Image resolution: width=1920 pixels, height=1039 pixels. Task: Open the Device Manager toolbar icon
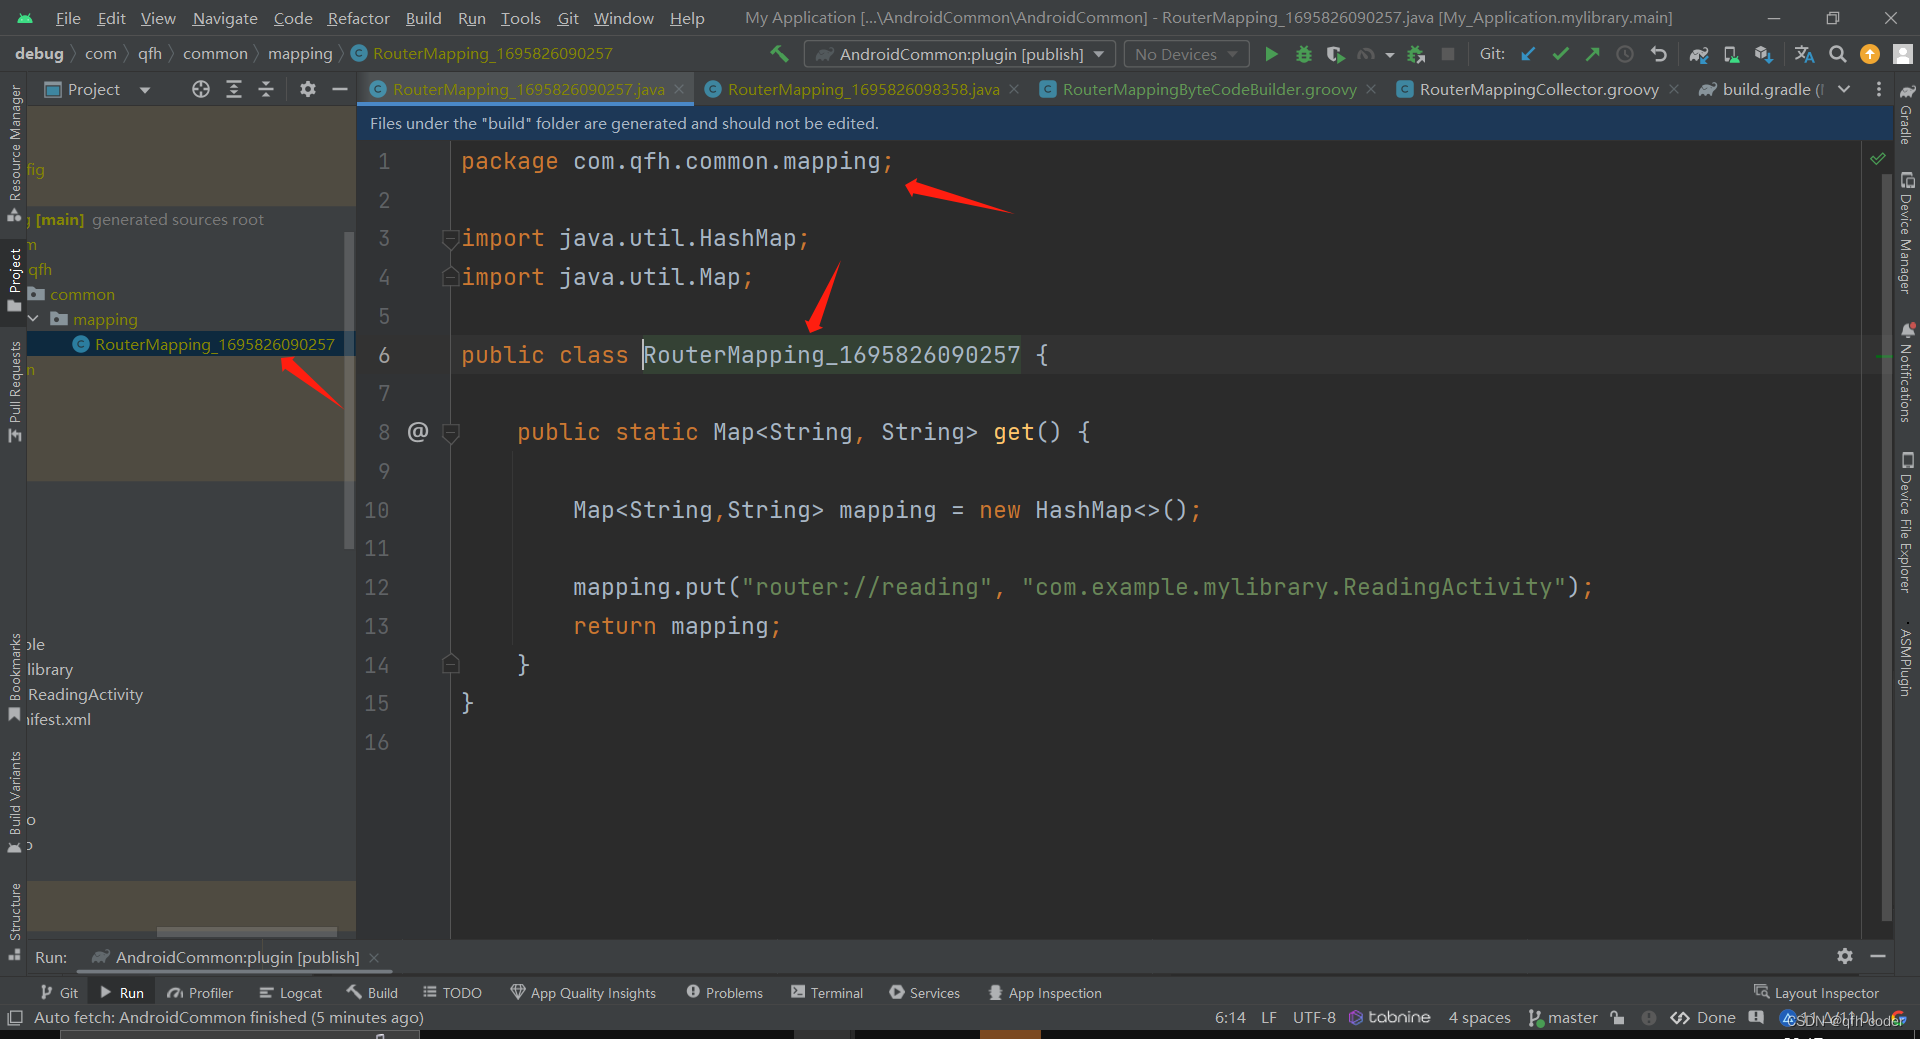[1731, 54]
